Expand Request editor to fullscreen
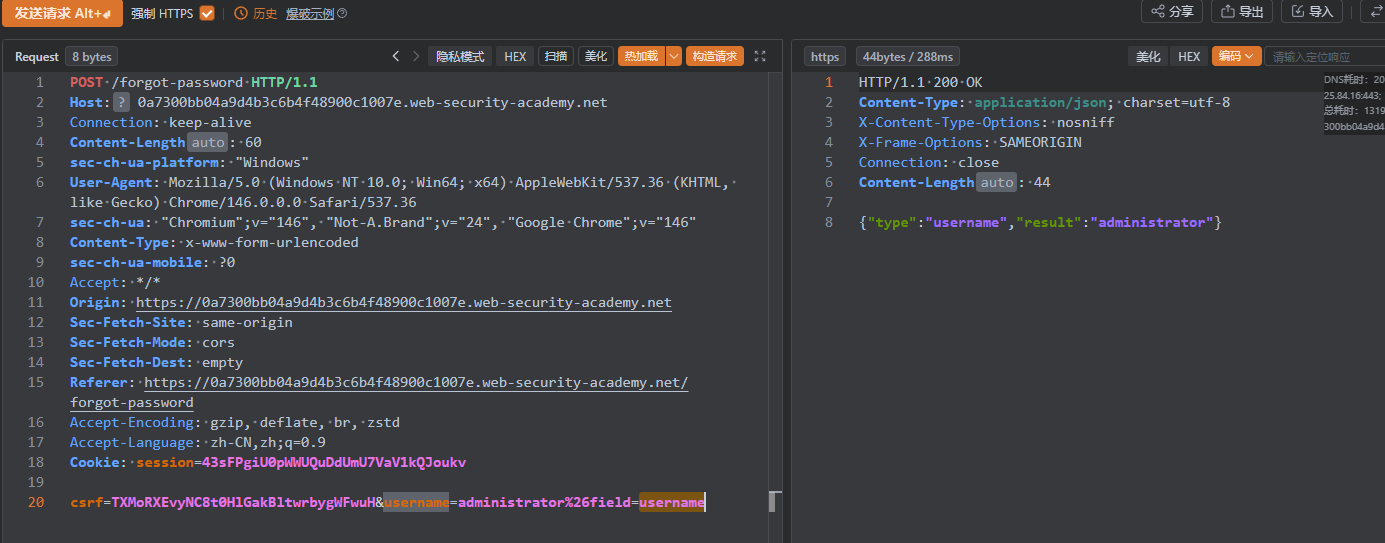 click(x=760, y=57)
